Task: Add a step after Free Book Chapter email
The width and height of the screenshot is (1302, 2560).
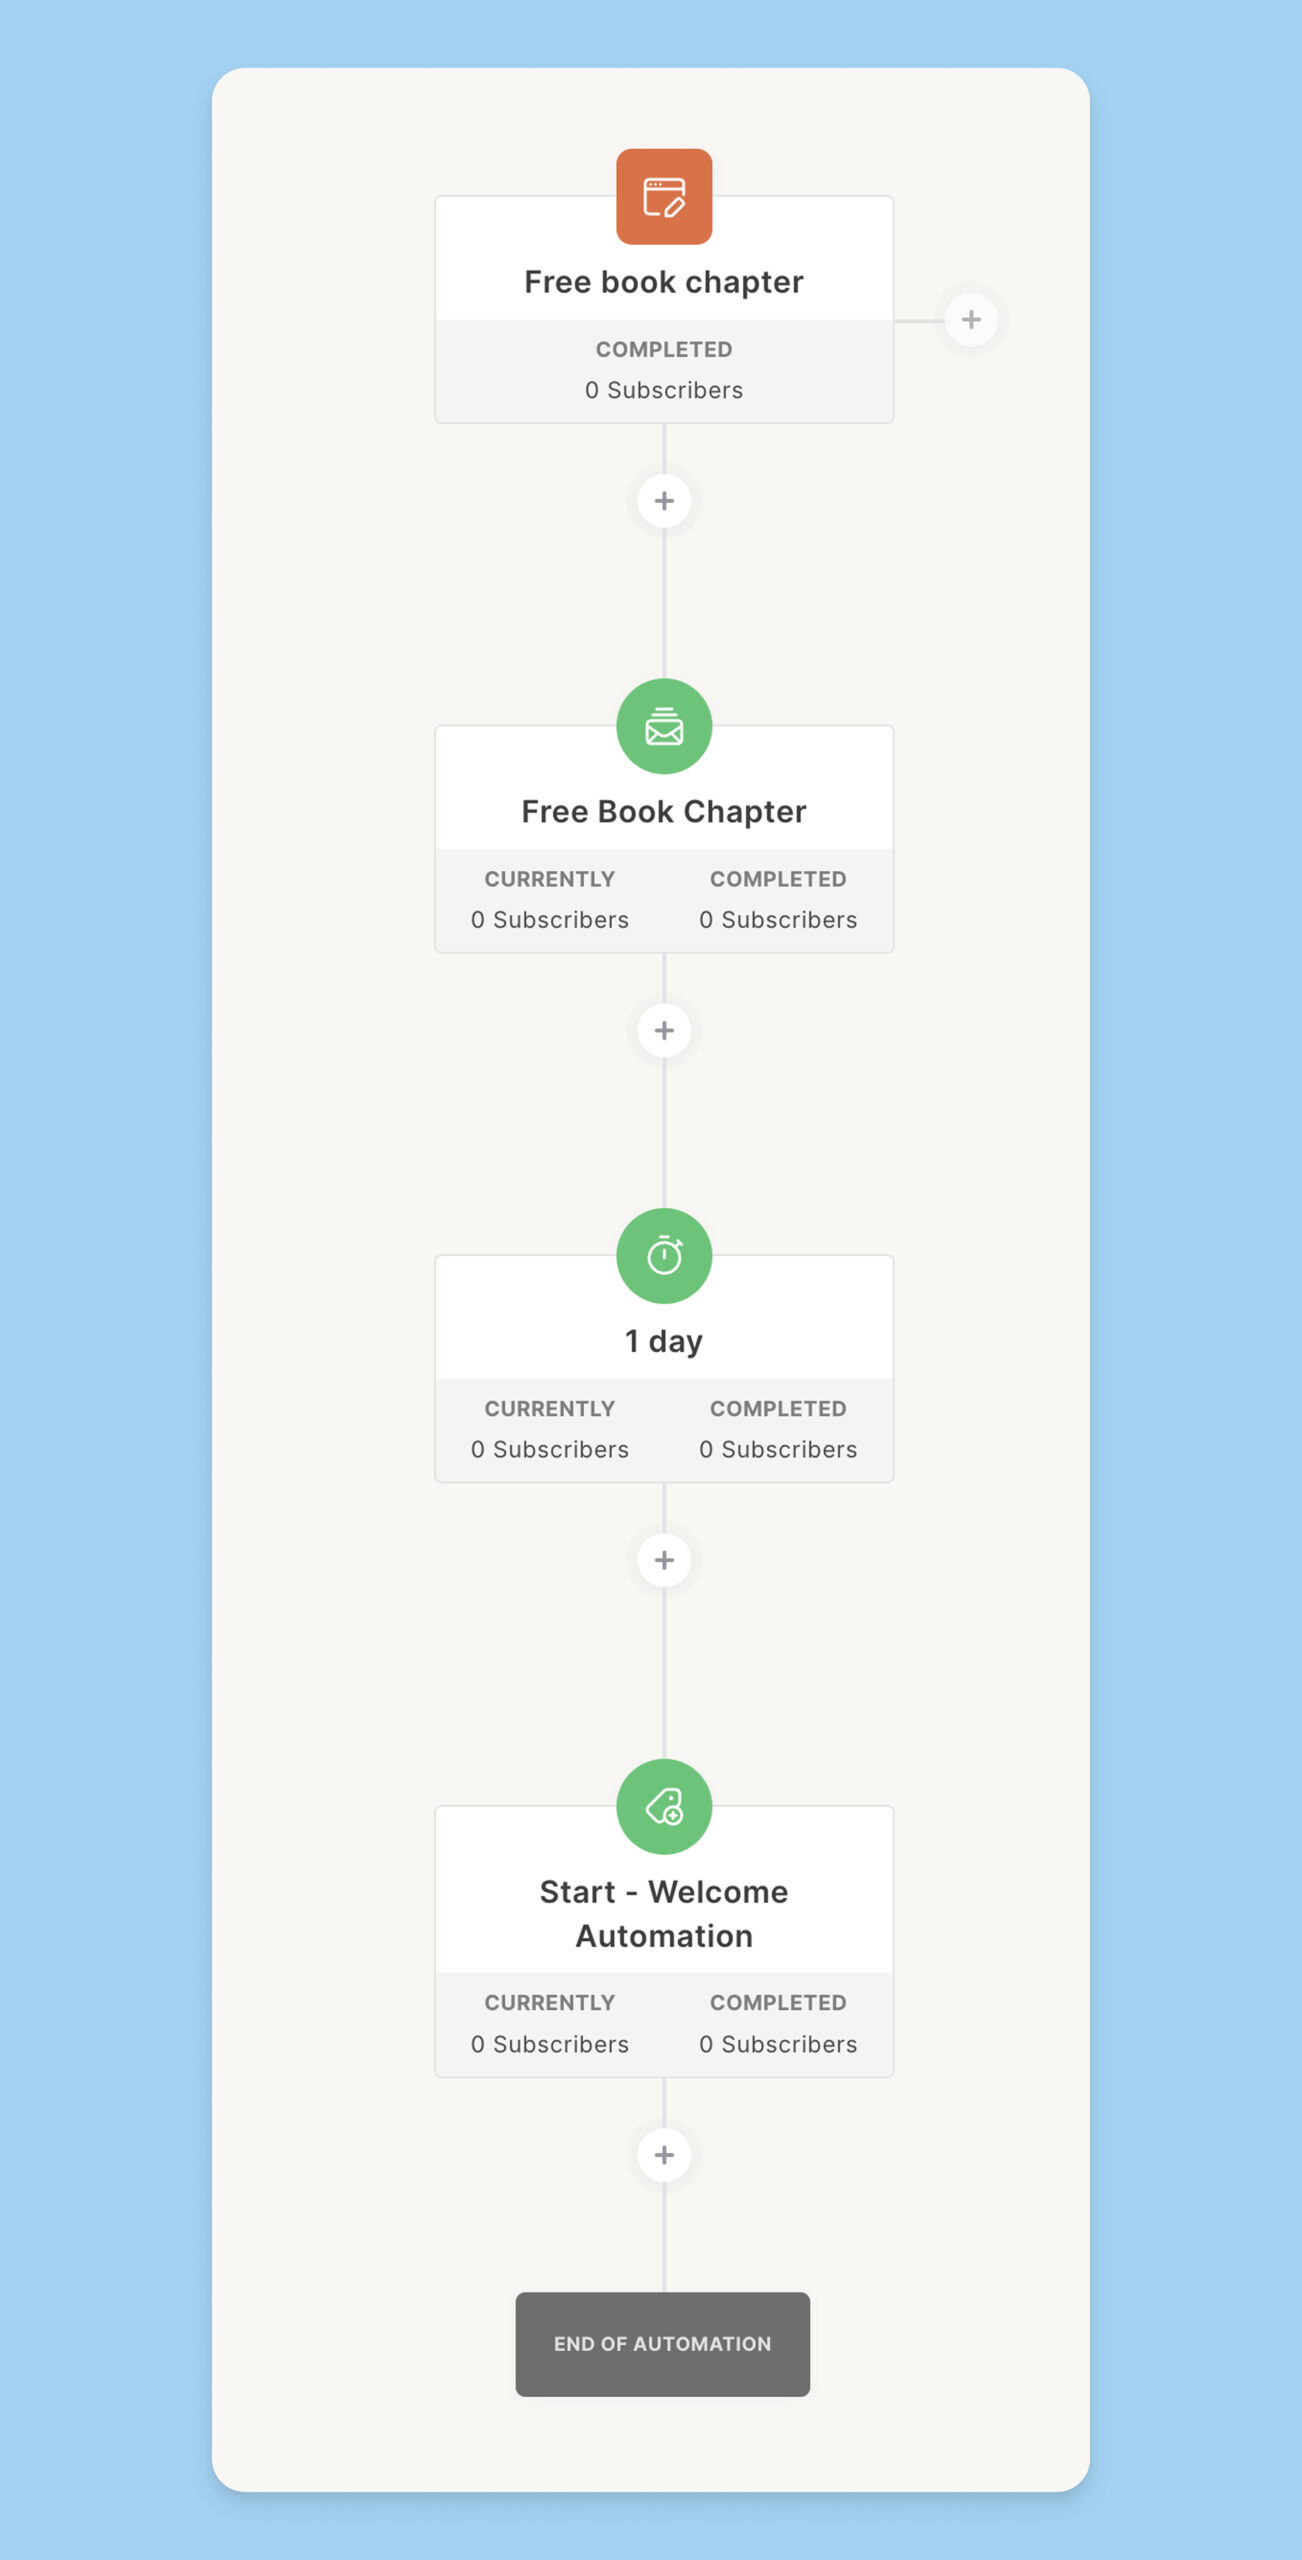Action: pos(664,1030)
